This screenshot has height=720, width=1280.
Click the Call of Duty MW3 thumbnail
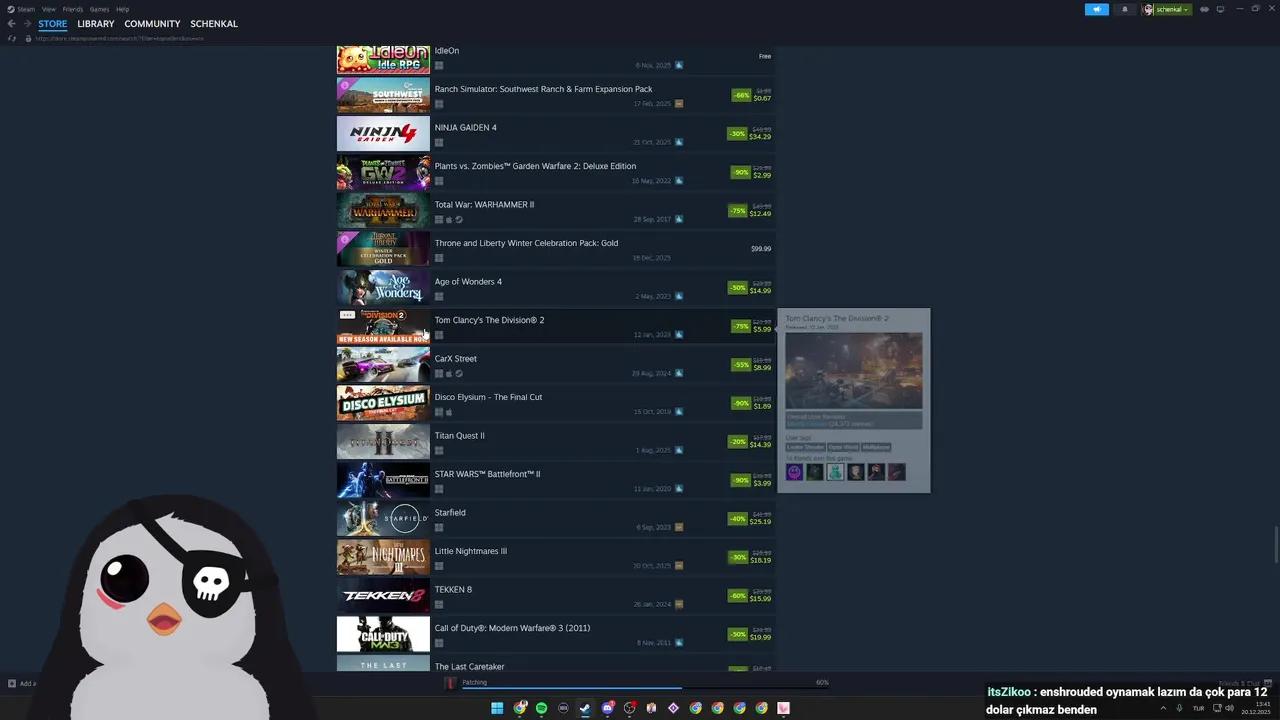click(x=383, y=634)
